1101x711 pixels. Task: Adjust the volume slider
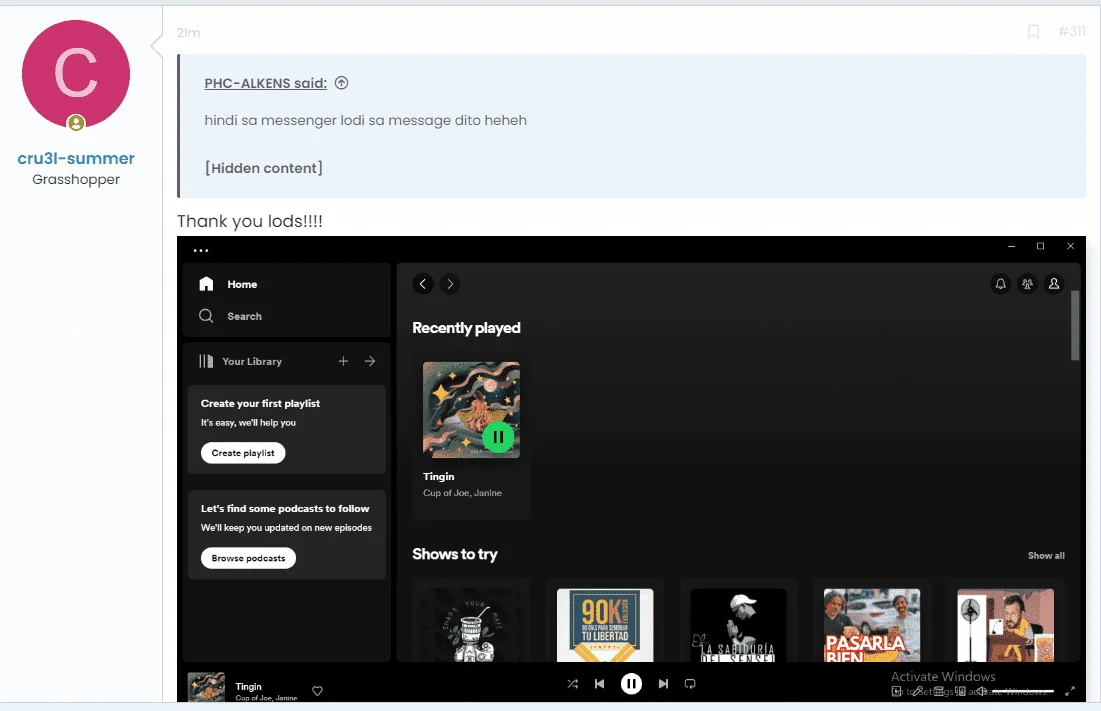[1023, 691]
